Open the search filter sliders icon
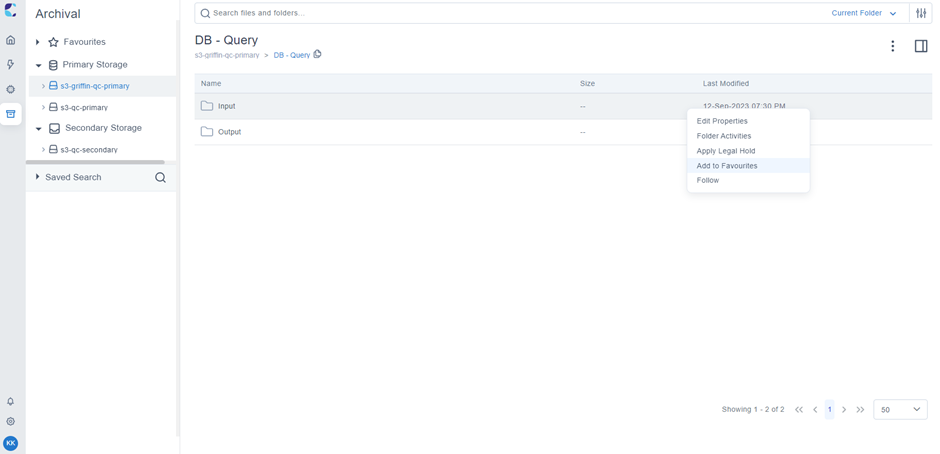 (921, 13)
